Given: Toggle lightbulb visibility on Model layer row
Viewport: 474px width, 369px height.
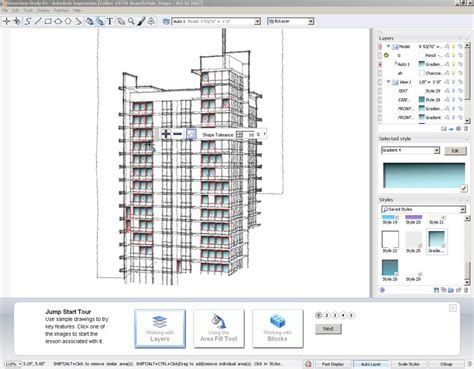Looking at the screenshot, I should point(453,46).
